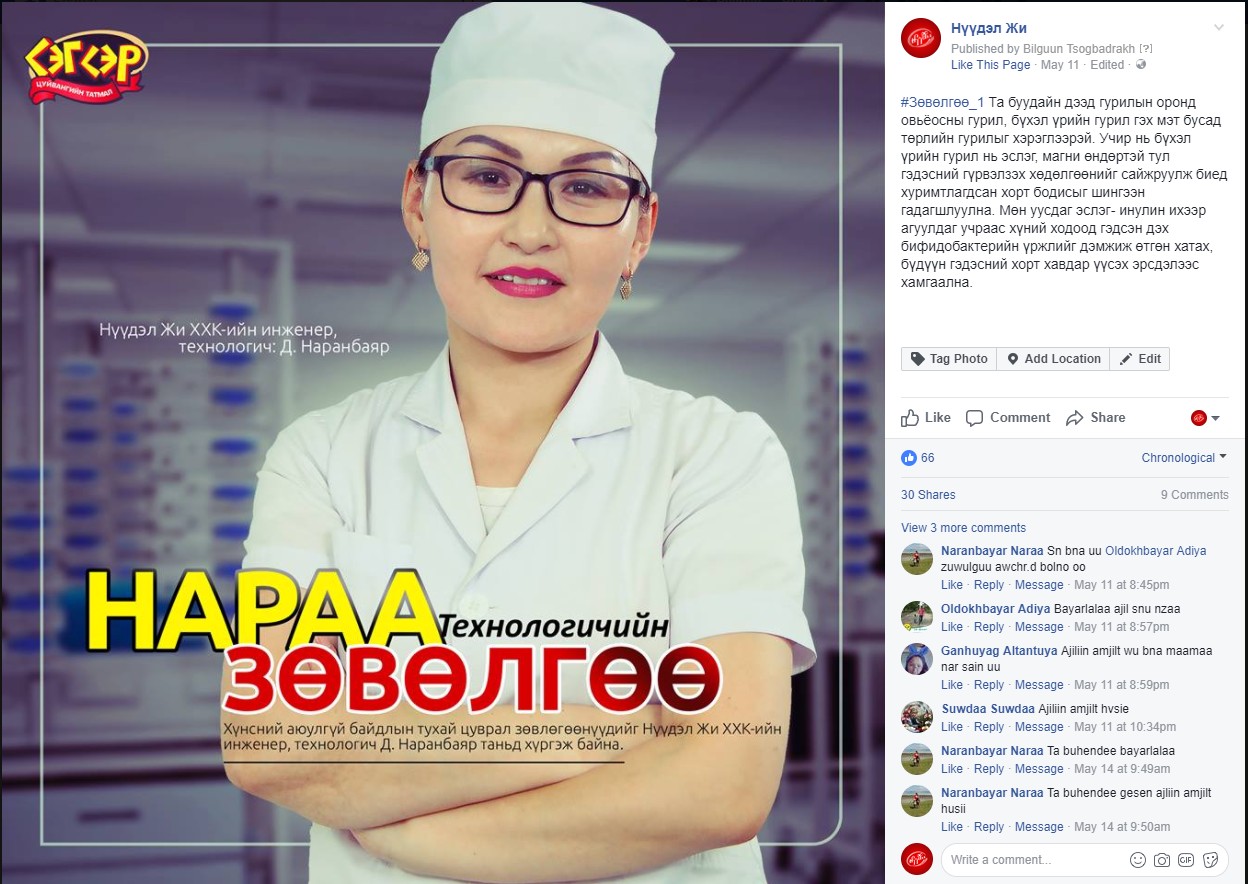The width and height of the screenshot is (1248, 884).
Task: Click the Нүүдэл Жи page profile logo
Action: 921,38
